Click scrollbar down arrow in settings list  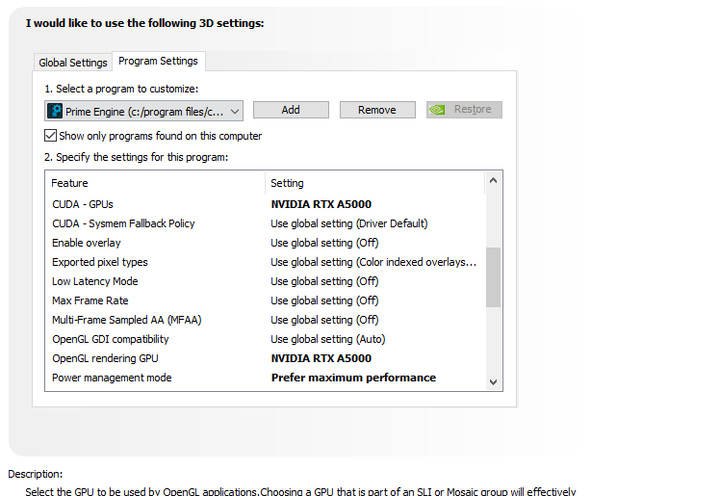[492, 381]
